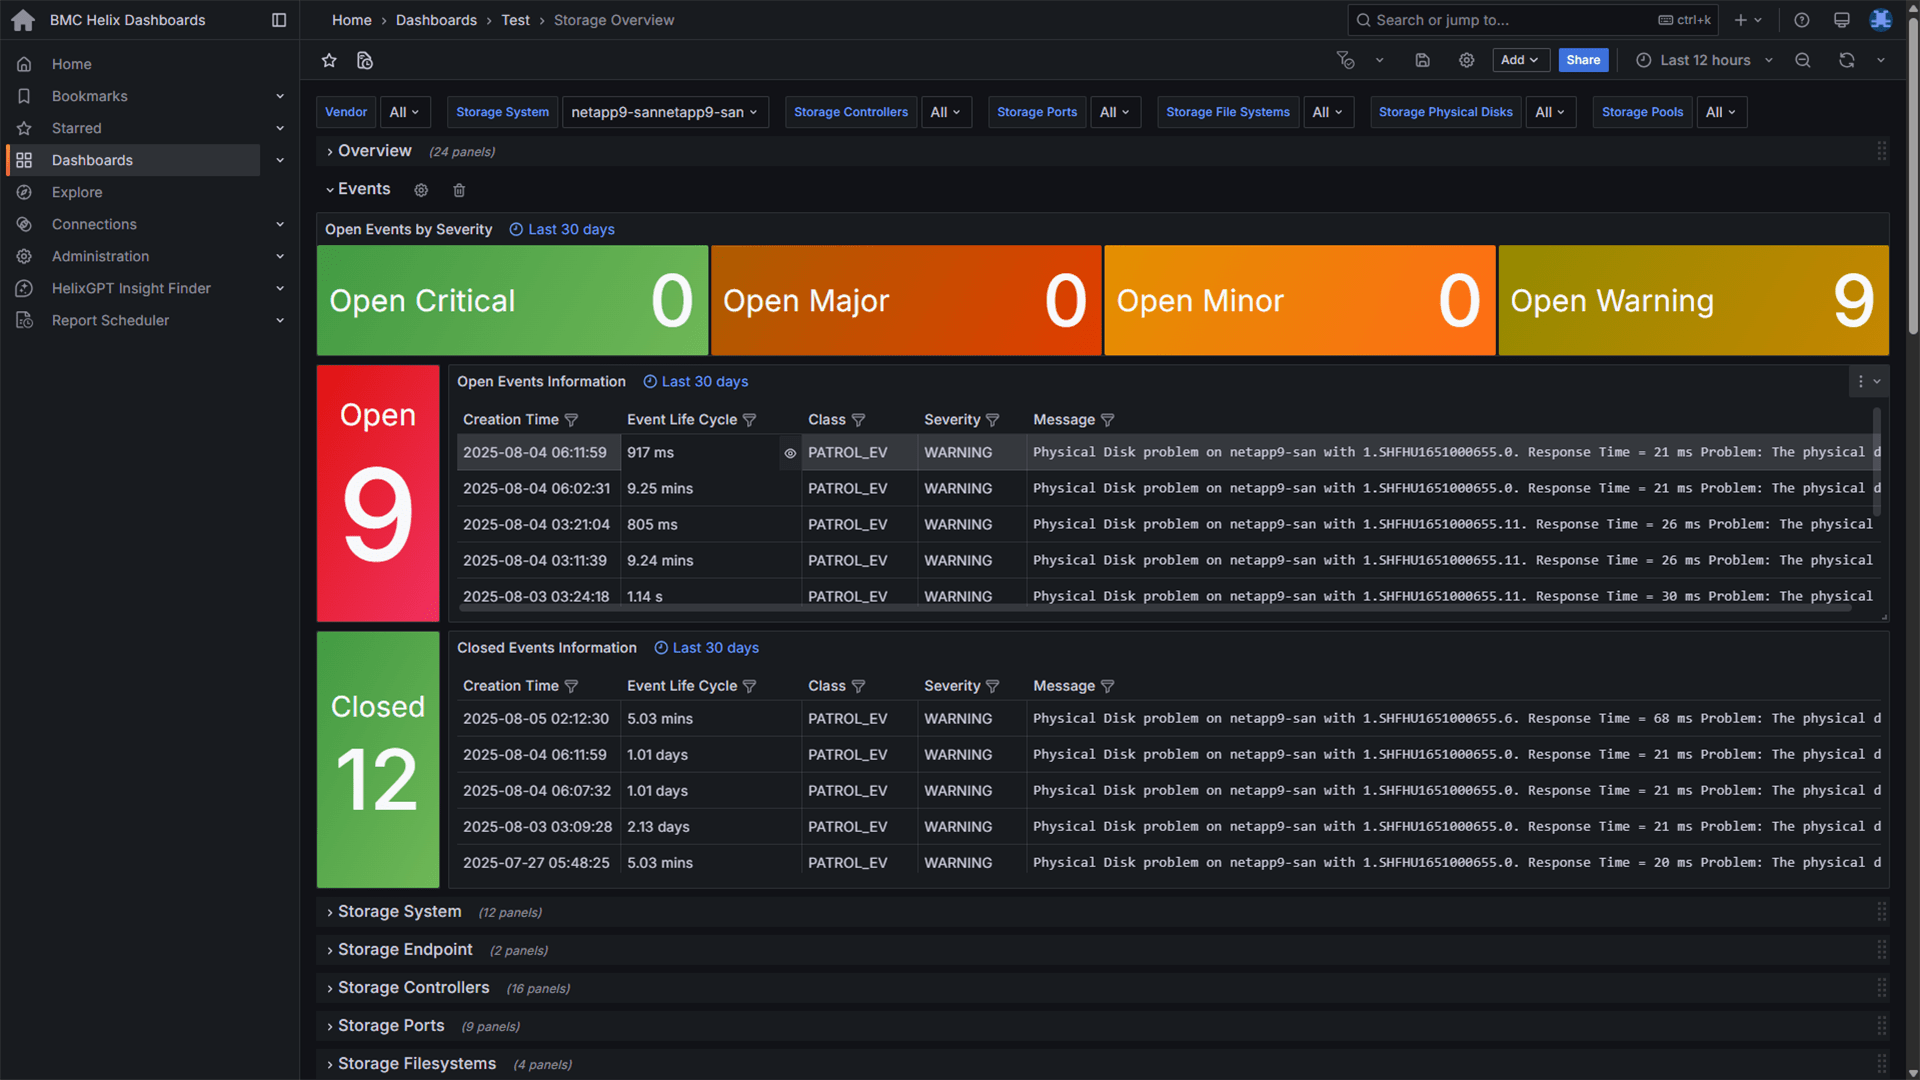Toggle Severity column filter in Open Events
1920x1080 pixels.
coord(992,420)
